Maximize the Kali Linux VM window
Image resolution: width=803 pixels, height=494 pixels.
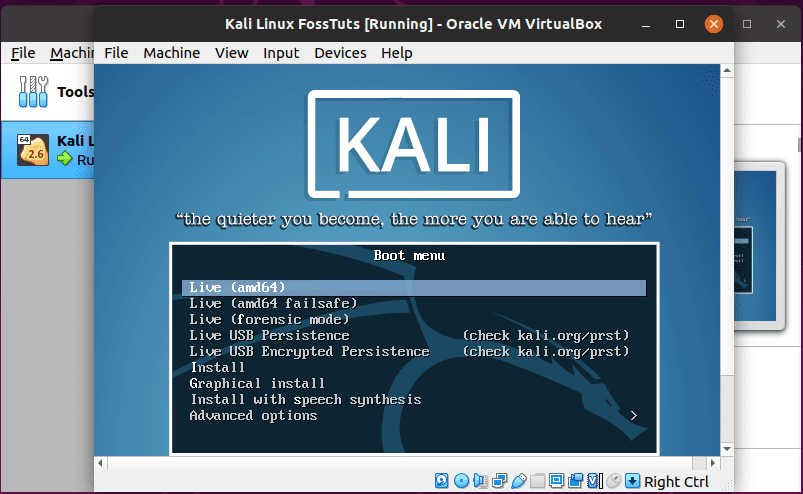coord(680,24)
